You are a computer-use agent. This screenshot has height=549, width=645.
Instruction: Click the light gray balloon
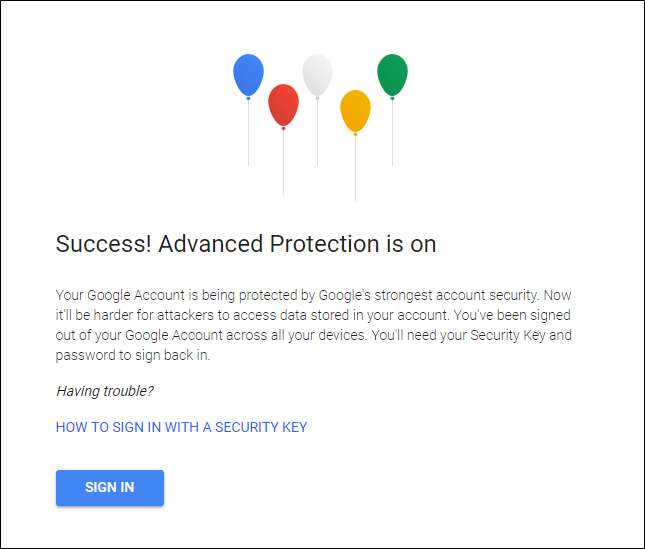point(317,74)
